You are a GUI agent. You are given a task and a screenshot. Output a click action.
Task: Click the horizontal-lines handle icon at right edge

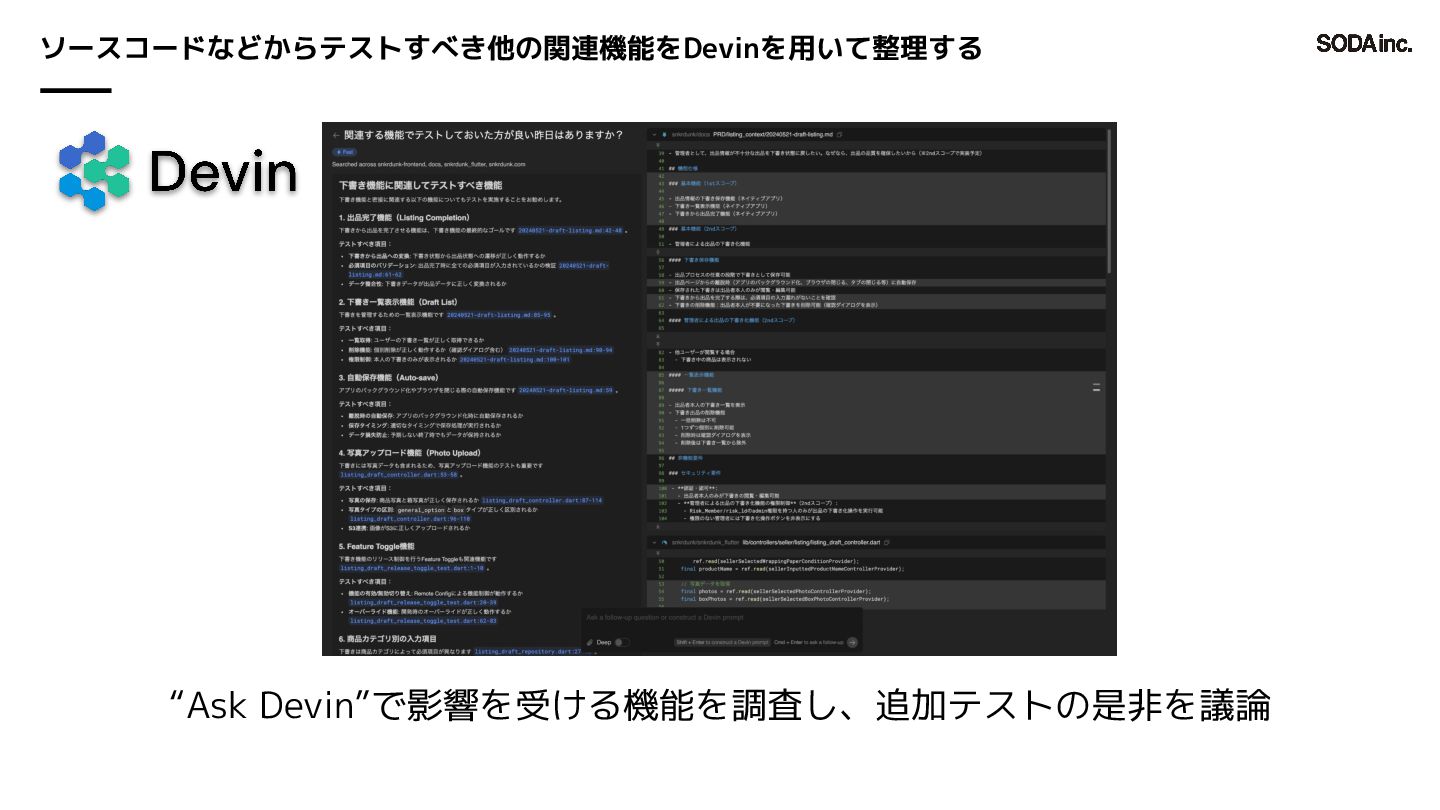1096,386
